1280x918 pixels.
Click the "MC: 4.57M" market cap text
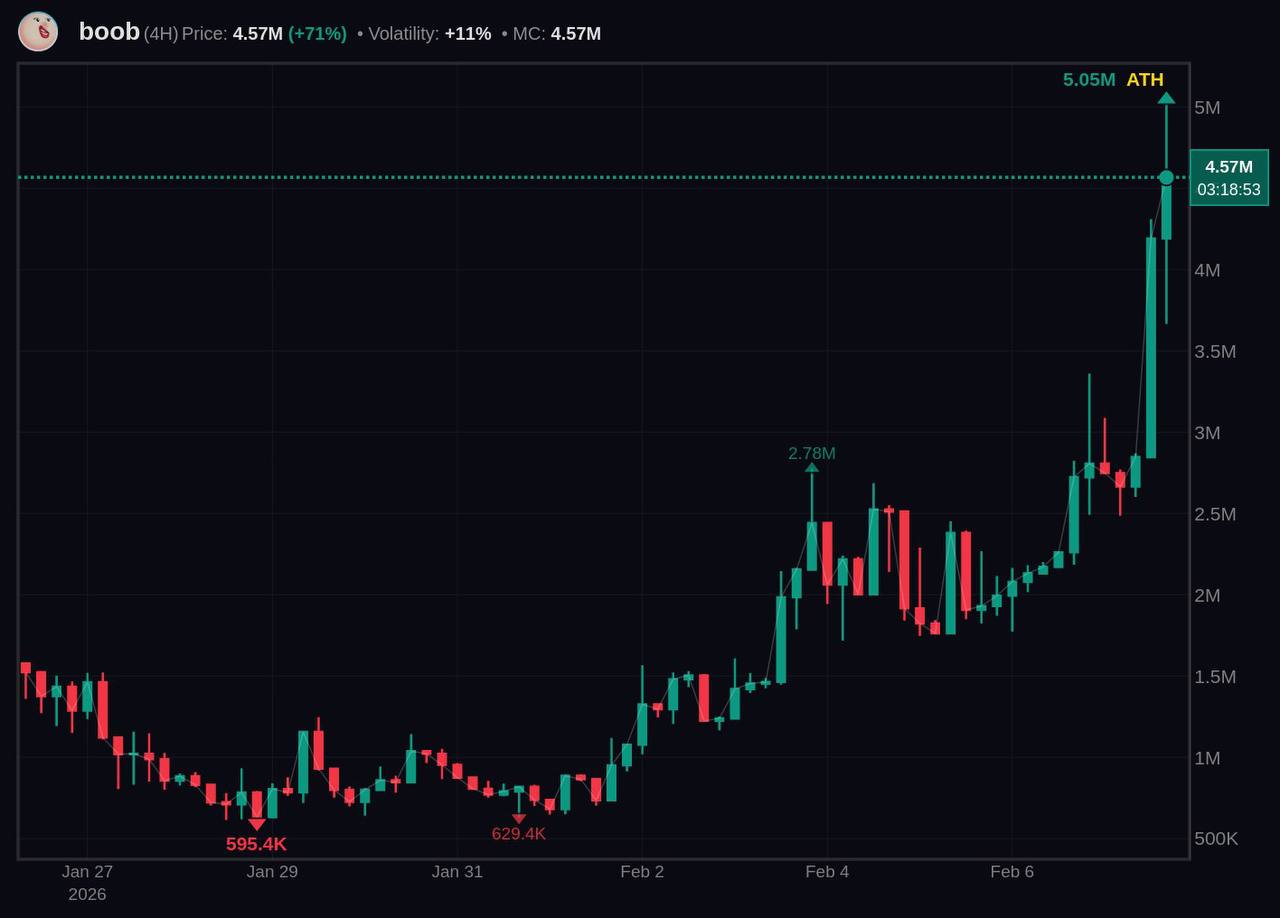click(557, 34)
